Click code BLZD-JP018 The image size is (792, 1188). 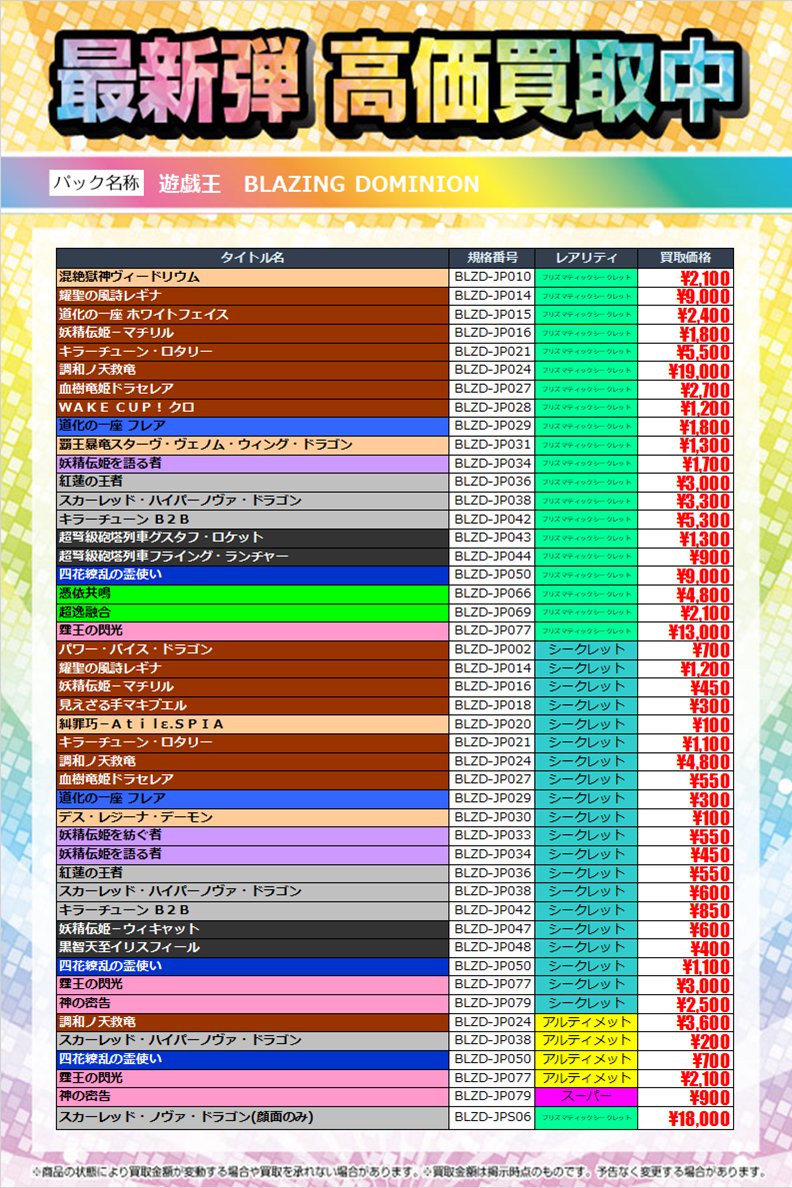(x=493, y=705)
